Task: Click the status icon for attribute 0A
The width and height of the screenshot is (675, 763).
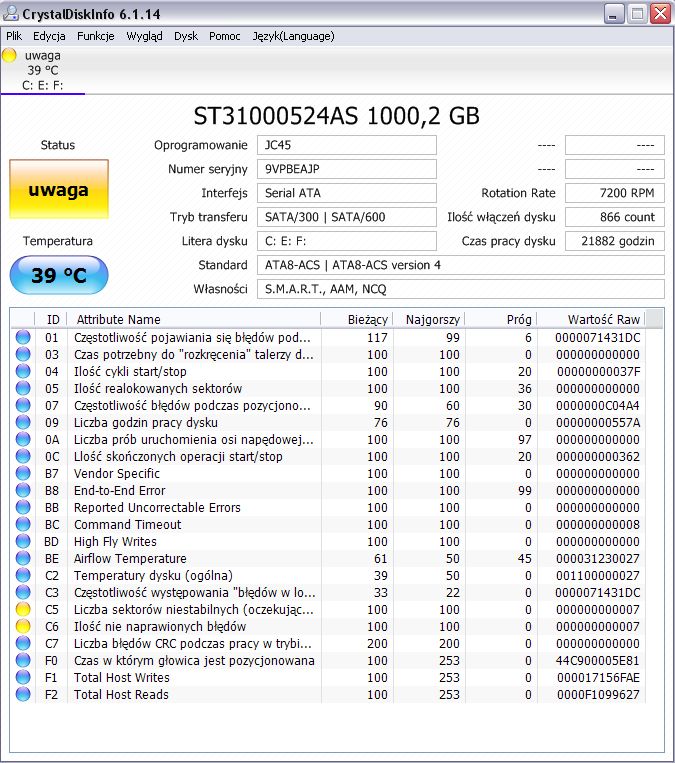Action: (x=23, y=439)
